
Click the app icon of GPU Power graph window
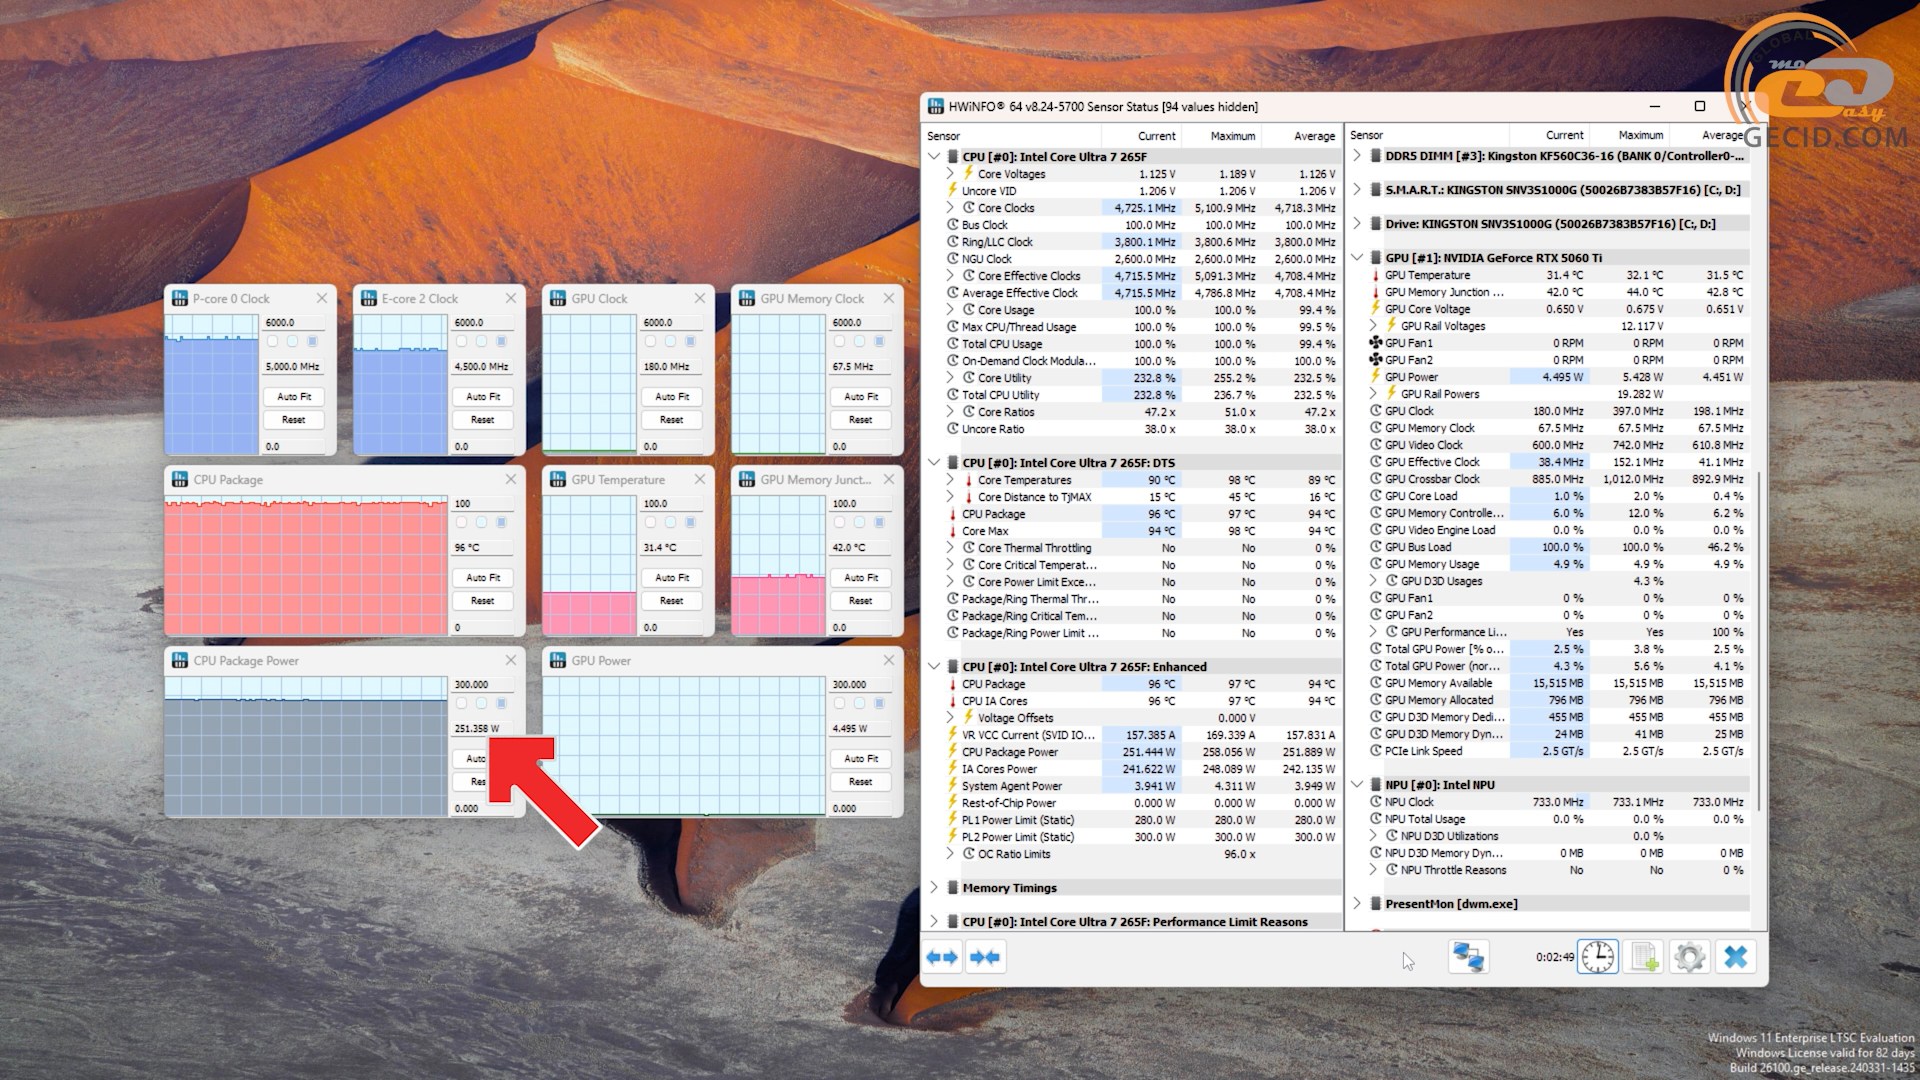coord(558,660)
